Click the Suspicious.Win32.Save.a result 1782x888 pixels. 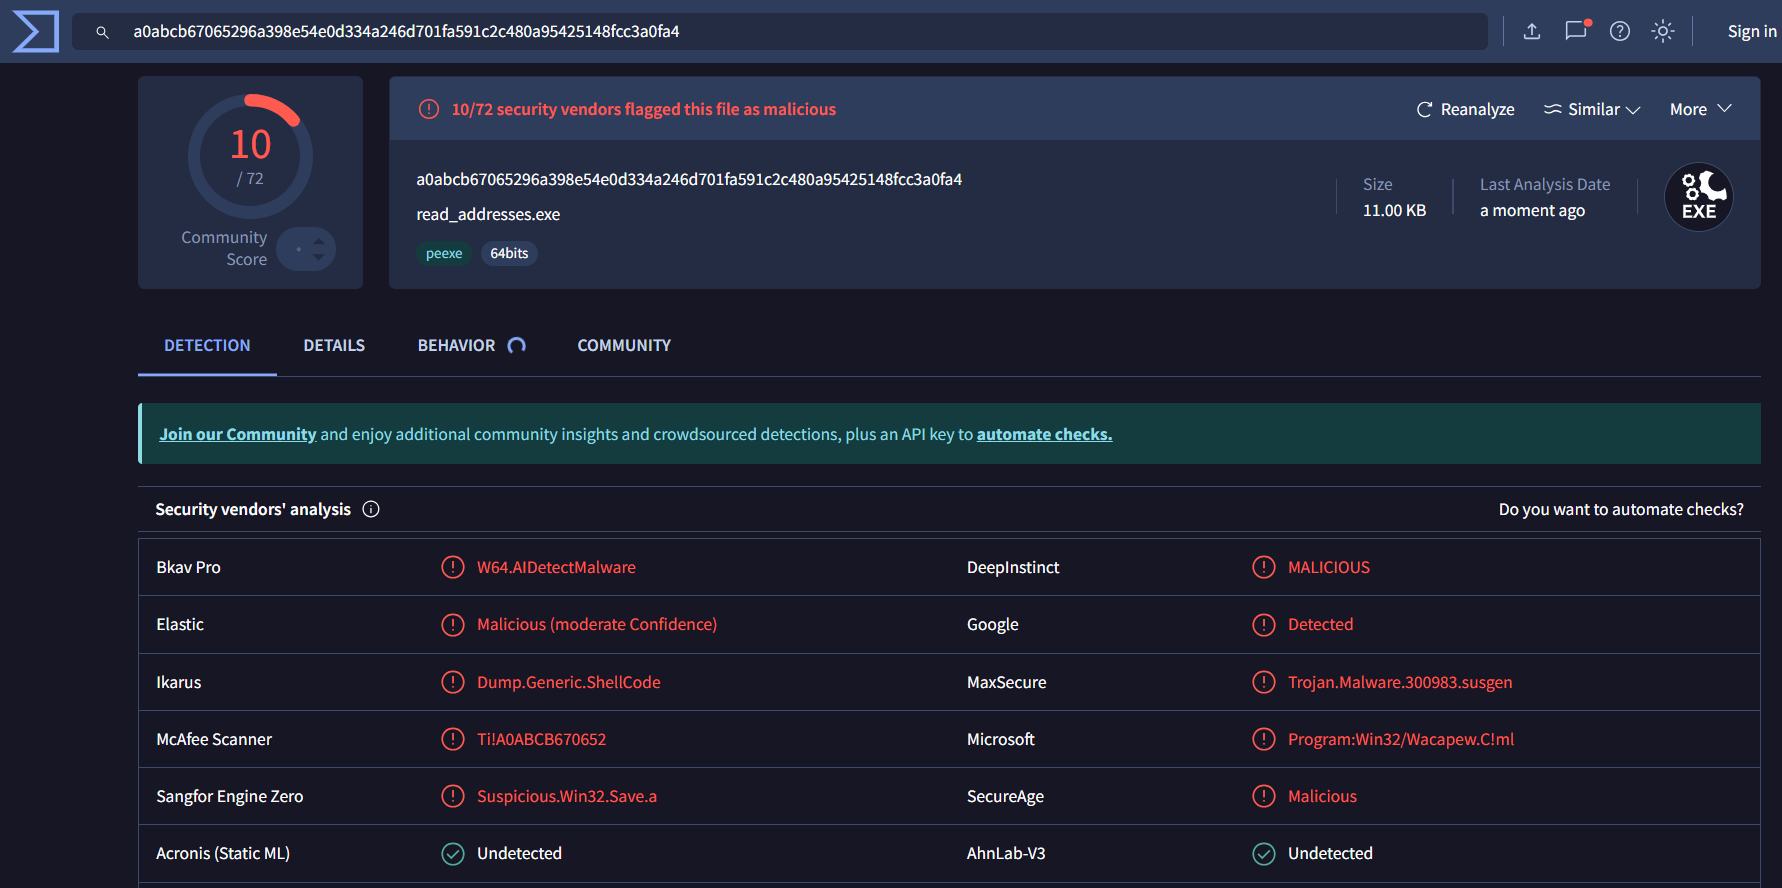(567, 796)
